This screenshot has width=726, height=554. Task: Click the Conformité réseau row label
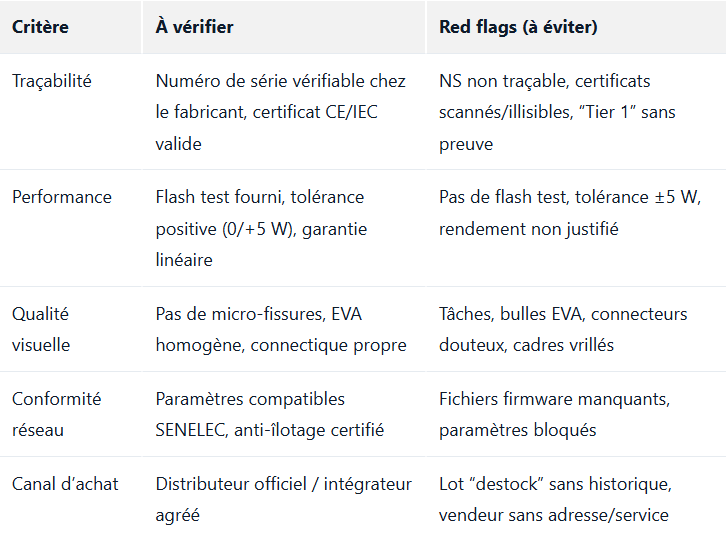click(x=56, y=414)
